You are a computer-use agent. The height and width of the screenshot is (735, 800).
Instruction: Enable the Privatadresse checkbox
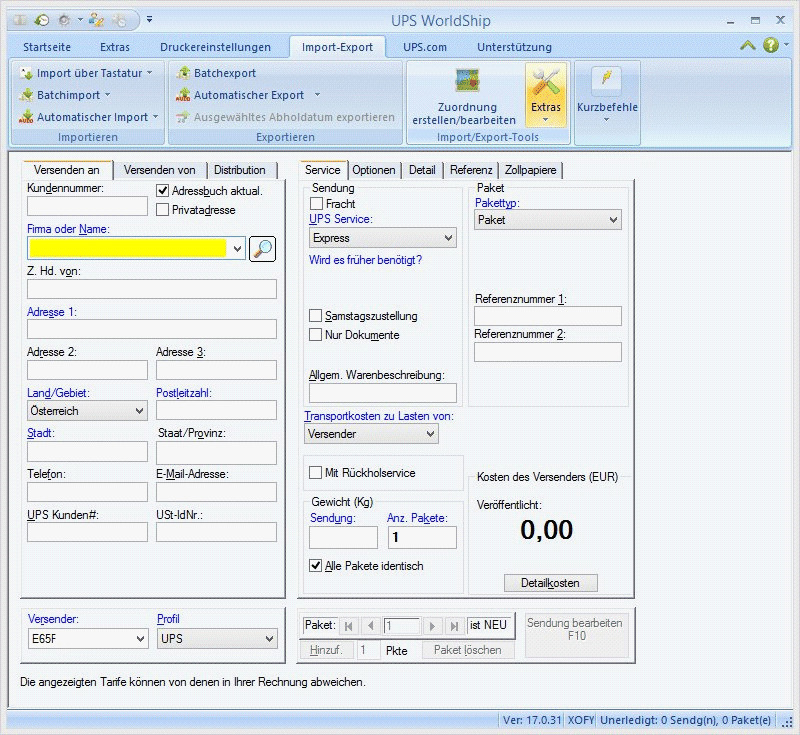click(162, 210)
